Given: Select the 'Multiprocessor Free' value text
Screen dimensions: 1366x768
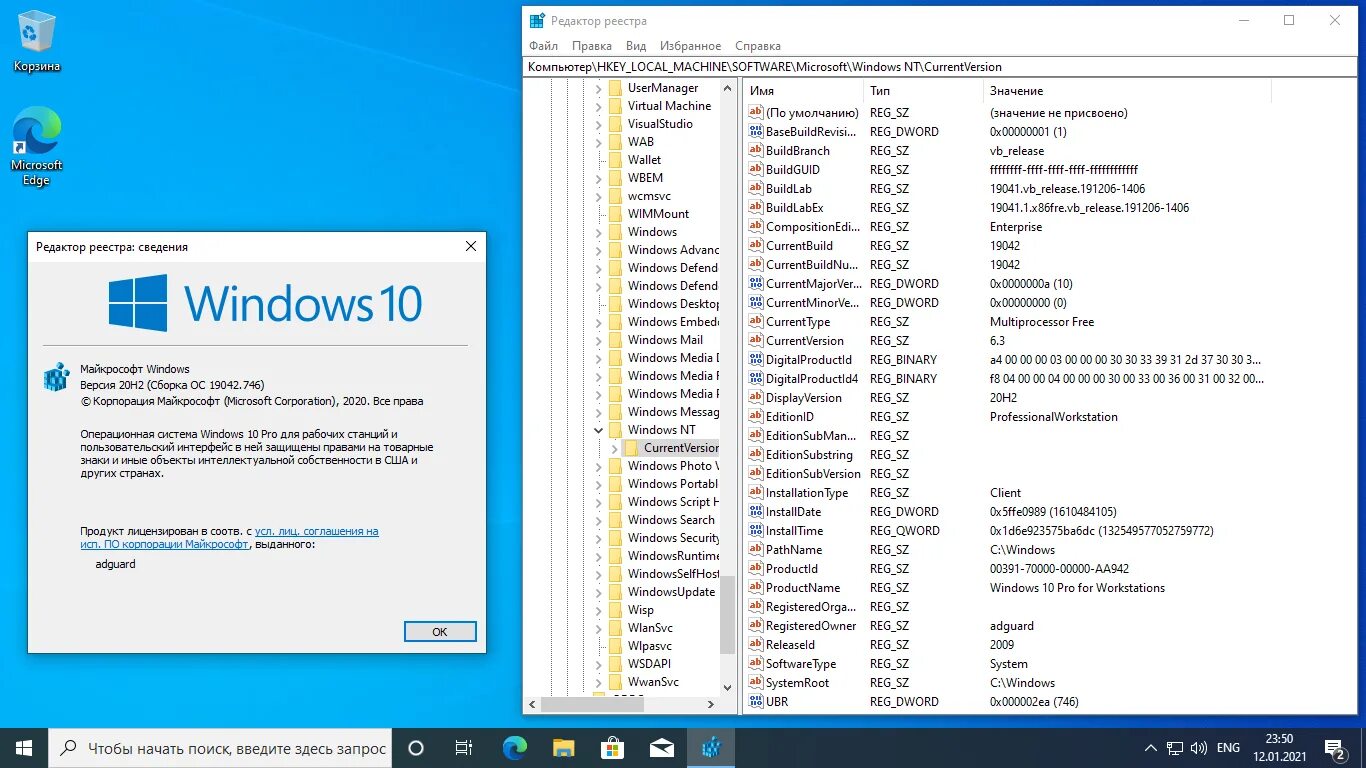Looking at the screenshot, I should point(1042,322).
